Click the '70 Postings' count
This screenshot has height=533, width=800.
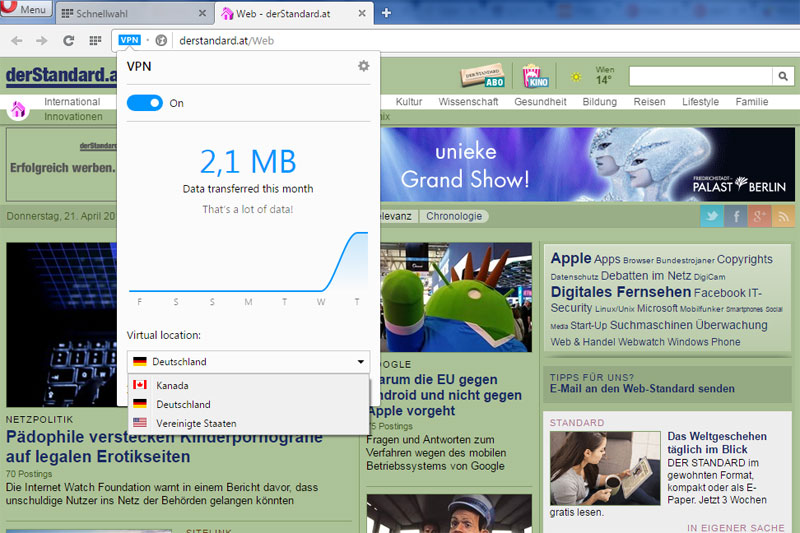tap(29, 474)
